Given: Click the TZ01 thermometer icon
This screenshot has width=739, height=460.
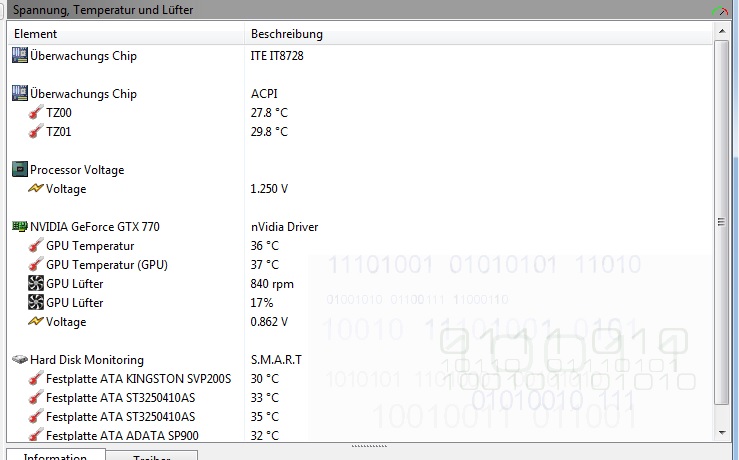Looking at the screenshot, I should 36,131.
